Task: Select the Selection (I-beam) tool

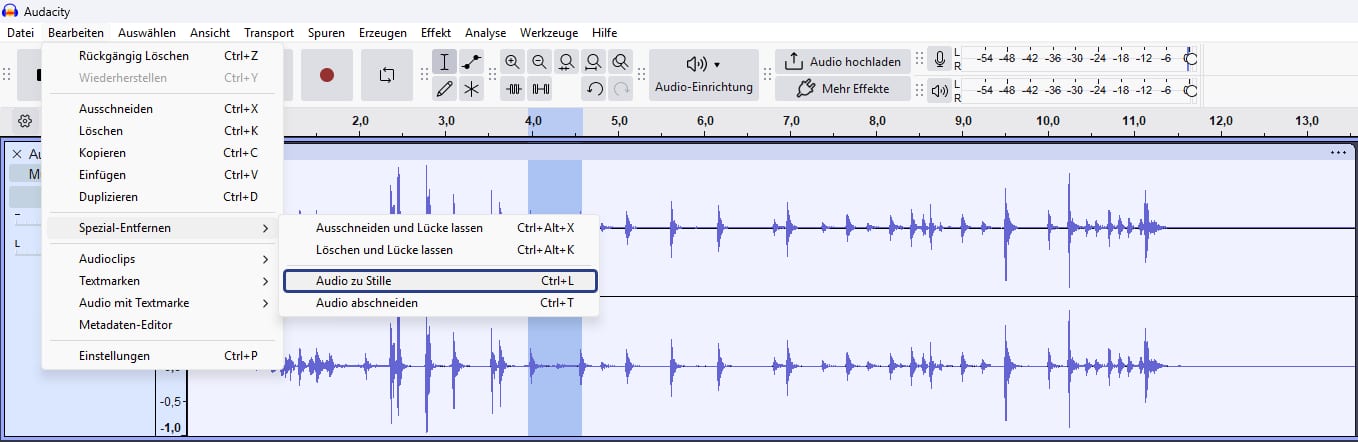Action: tap(445, 62)
